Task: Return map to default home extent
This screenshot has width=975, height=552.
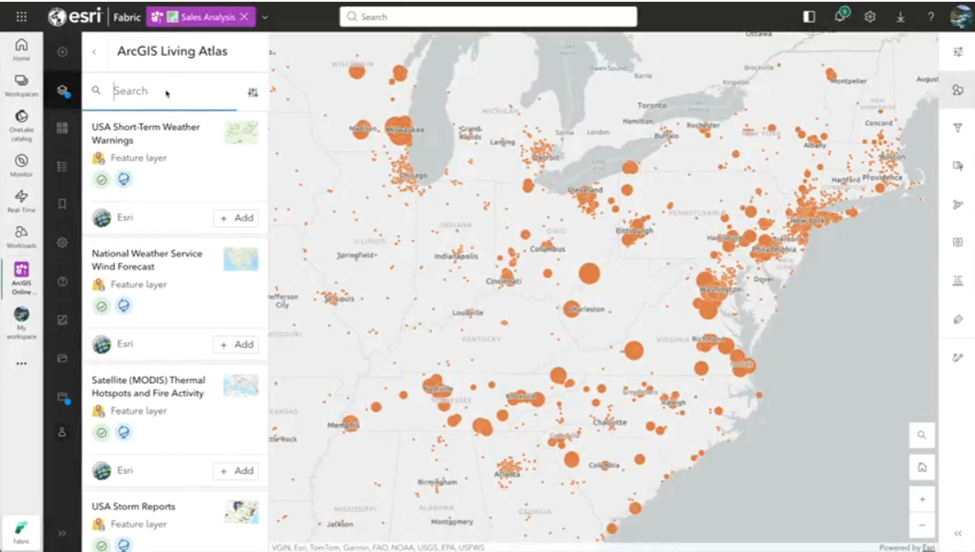Action: pos(922,467)
